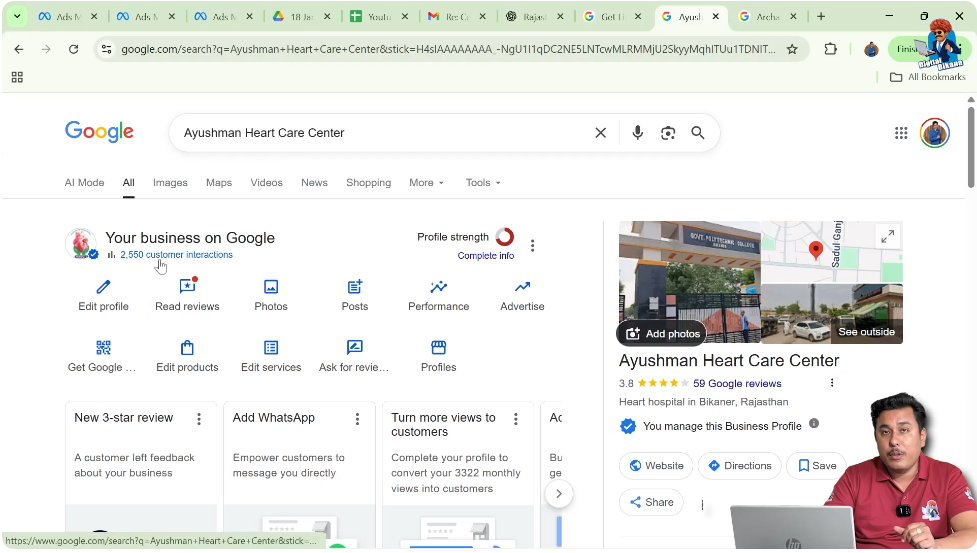Viewport: 977px width, 553px height.
Task: Submit search with magnifier icon
Action: [x=698, y=133]
